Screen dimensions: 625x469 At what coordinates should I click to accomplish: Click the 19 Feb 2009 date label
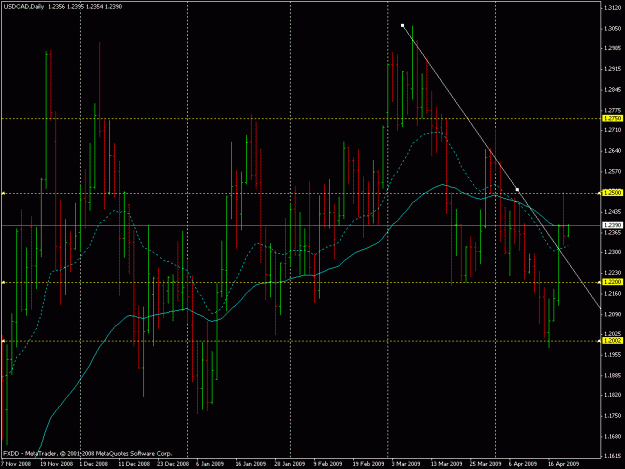coord(368,464)
